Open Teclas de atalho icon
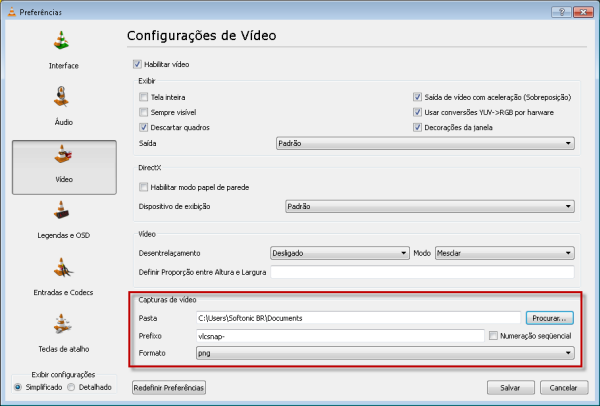Screen dimensions: 600x406 pyautogui.click(x=63, y=326)
